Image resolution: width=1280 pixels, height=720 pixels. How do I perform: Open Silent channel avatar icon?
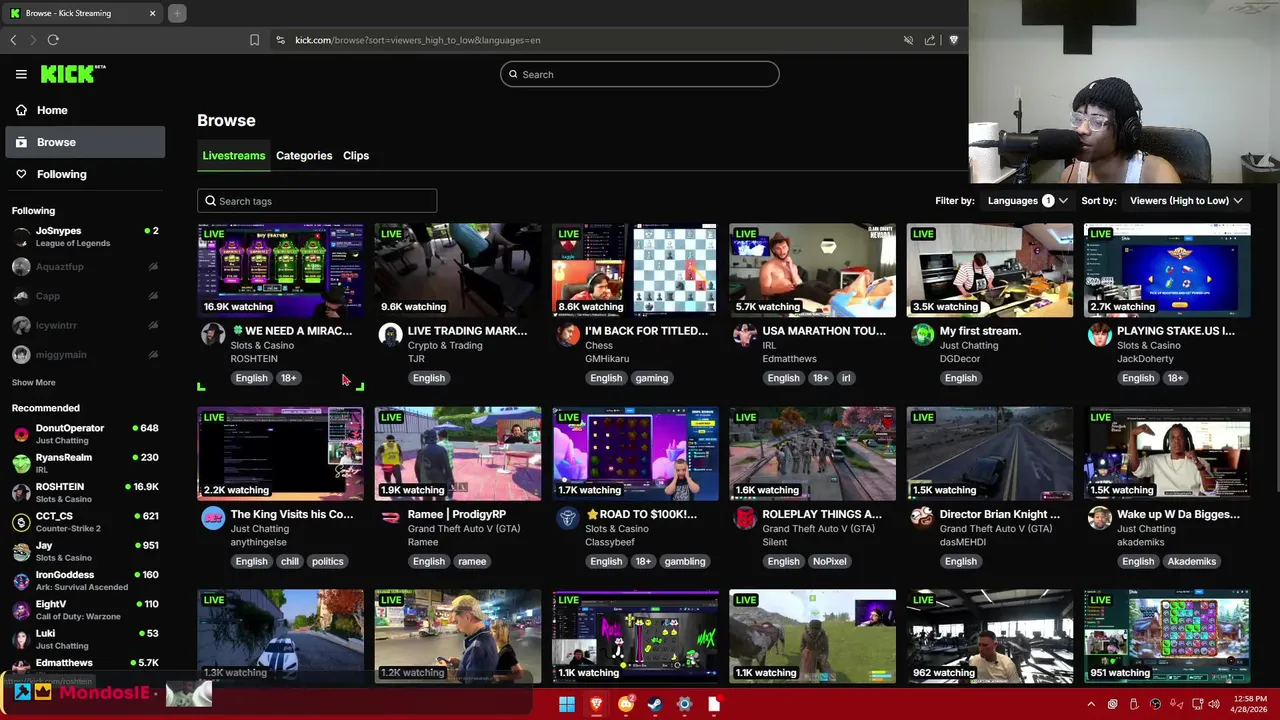(x=745, y=518)
